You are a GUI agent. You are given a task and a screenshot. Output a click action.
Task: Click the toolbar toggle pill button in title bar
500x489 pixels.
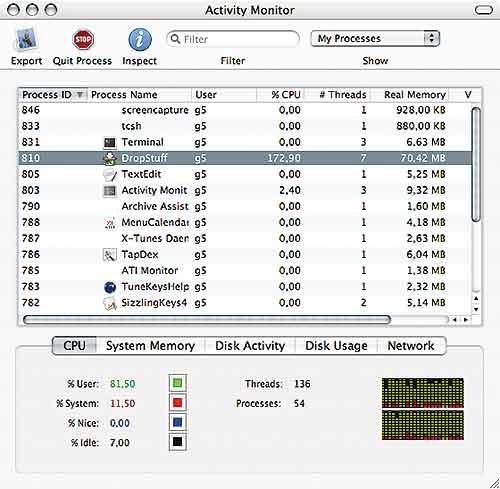pyautogui.click(x=484, y=10)
